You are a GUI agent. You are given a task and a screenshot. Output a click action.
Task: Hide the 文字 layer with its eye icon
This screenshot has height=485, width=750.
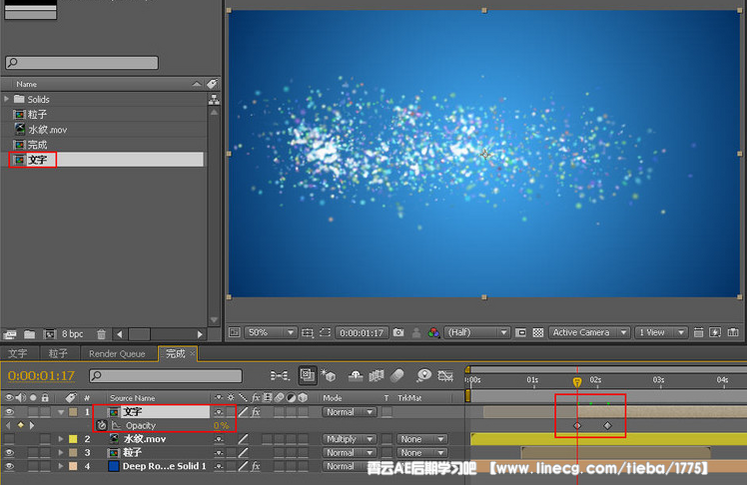(9, 412)
